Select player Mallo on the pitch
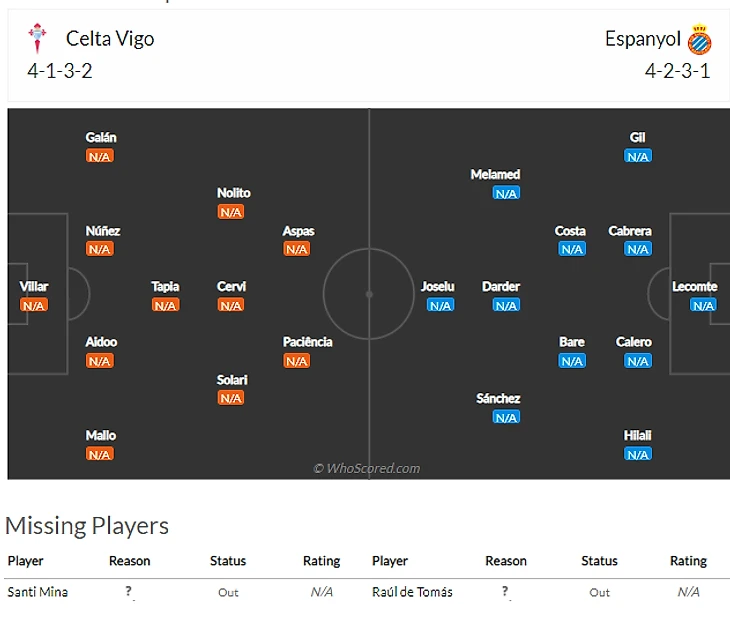This screenshot has width=730, height=624. pos(101,435)
